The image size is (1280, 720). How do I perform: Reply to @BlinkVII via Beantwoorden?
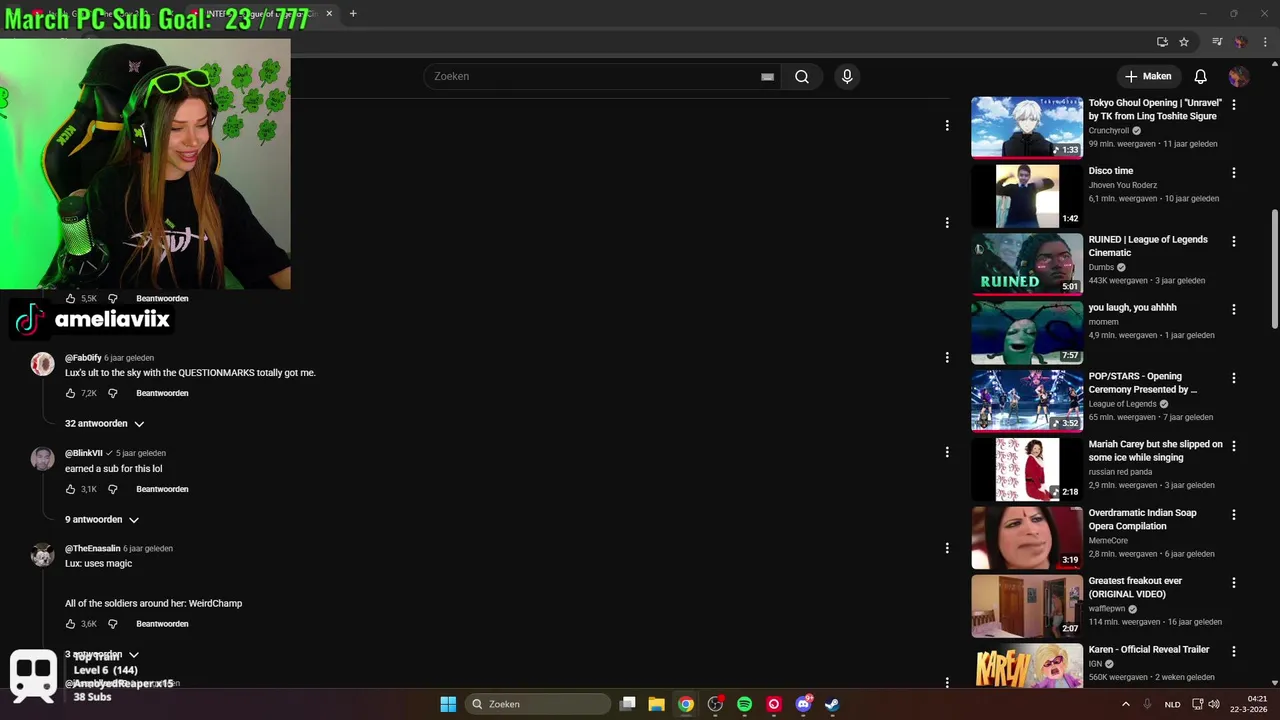(162, 489)
